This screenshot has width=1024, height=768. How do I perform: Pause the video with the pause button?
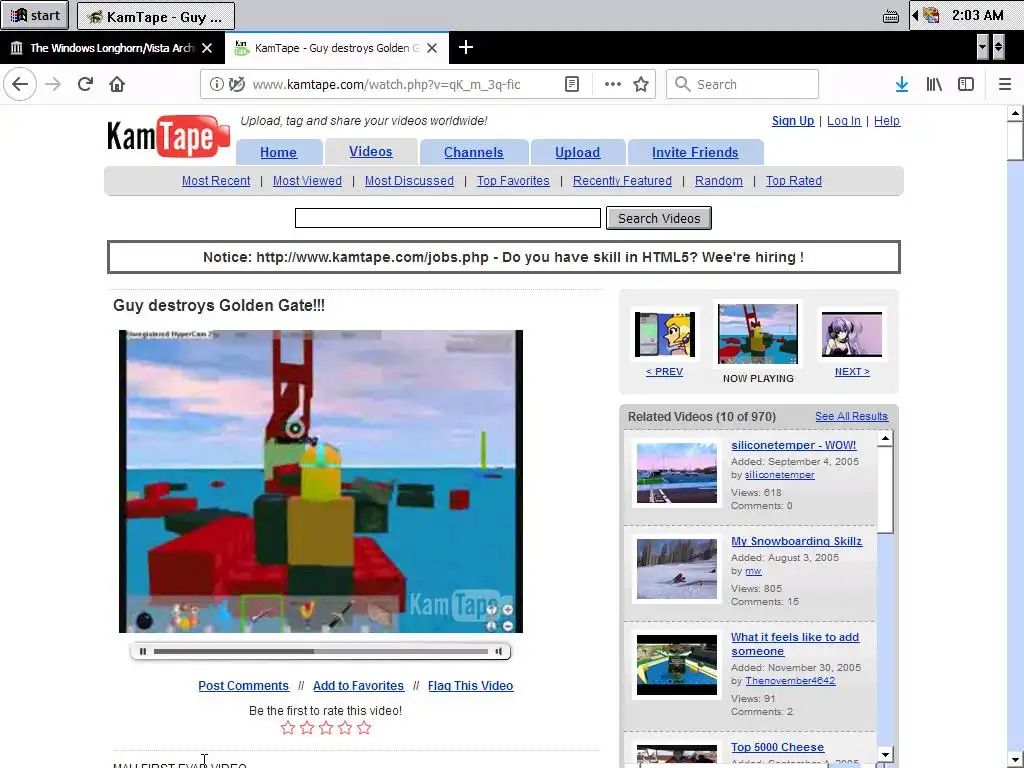(143, 651)
